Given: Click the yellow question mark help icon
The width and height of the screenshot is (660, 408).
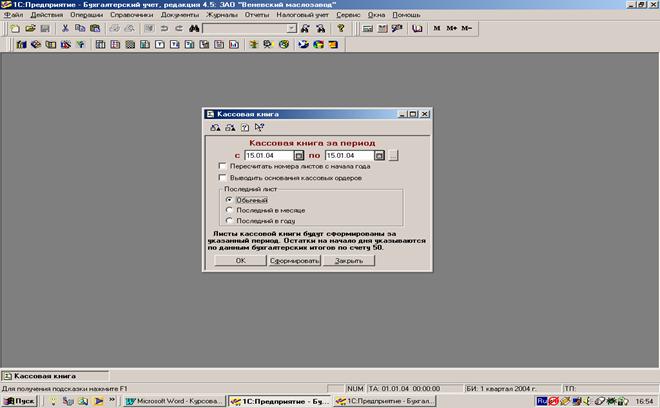Looking at the screenshot, I should coord(341,29).
